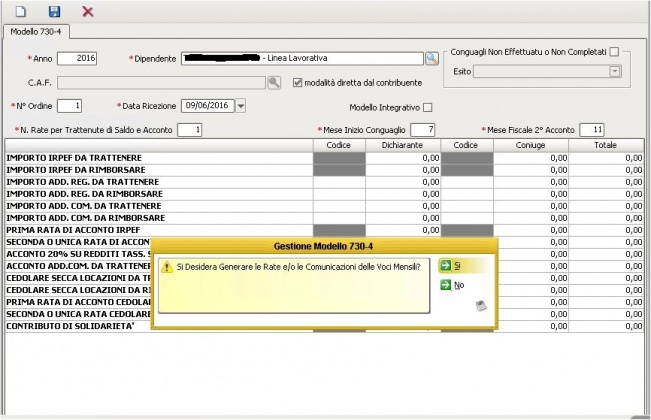
Task: Open the Data Ricezione date dropdown
Action: [x=241, y=105]
